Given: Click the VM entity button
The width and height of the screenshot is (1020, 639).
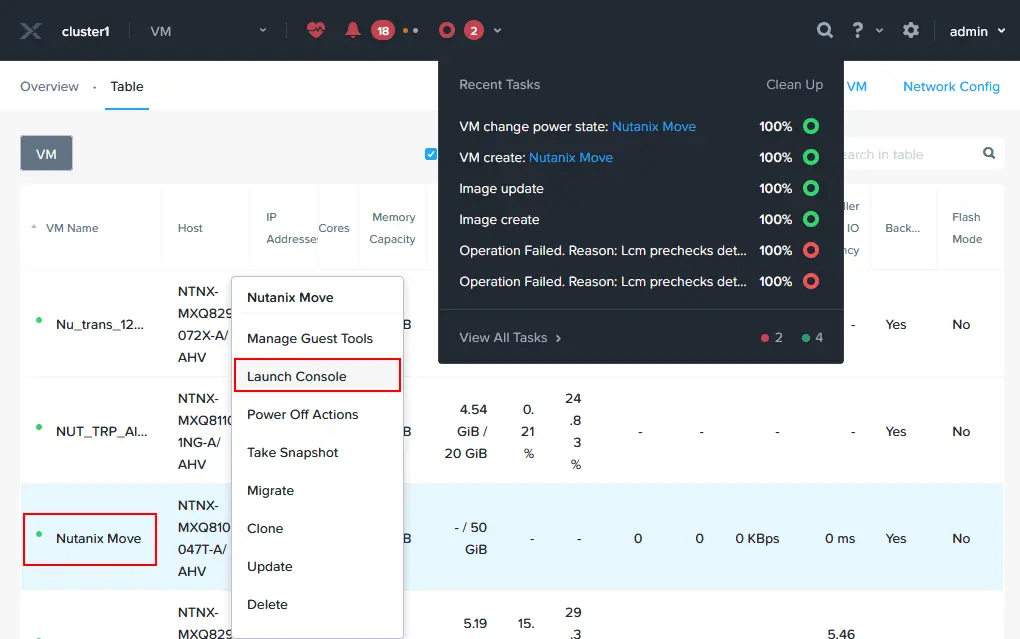Looking at the screenshot, I should tap(46, 154).
